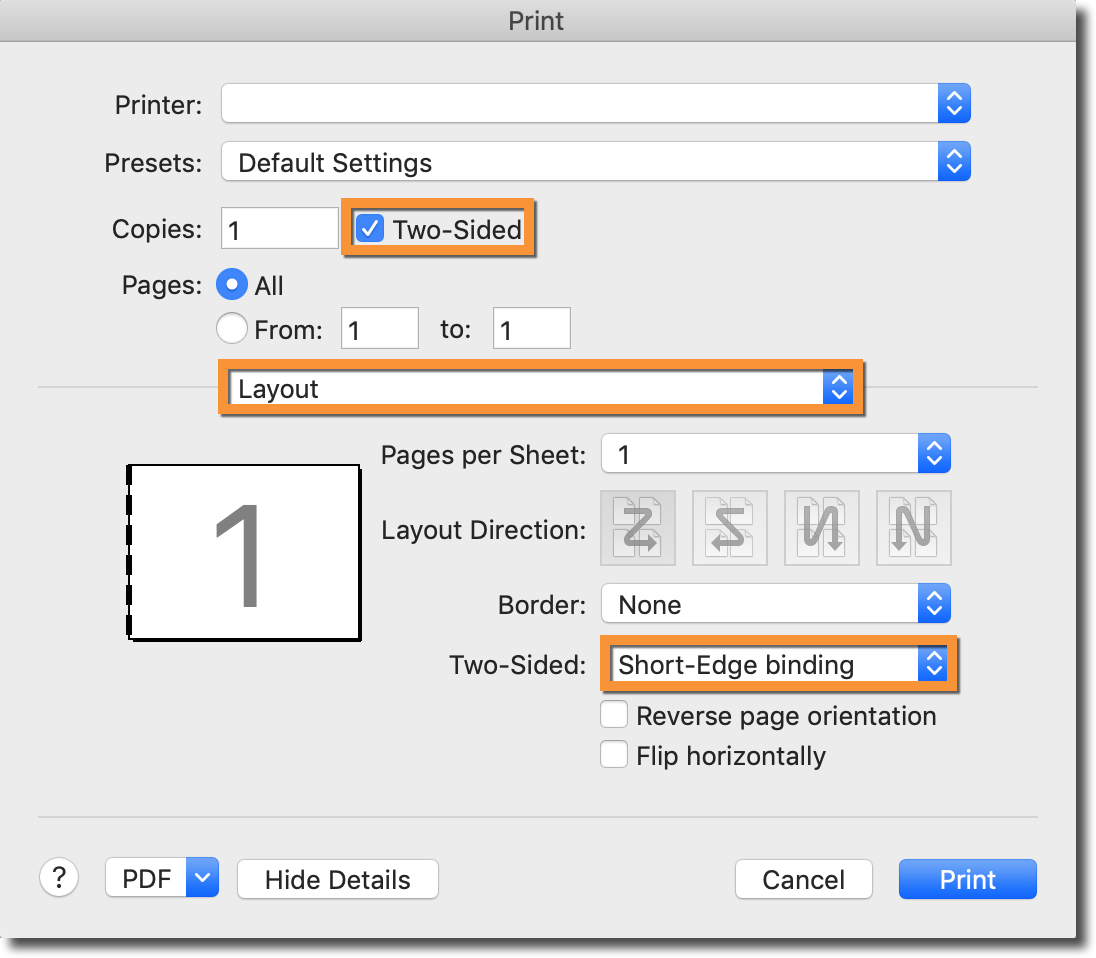Open the Presets Default Settings dropdown
This screenshot has width=1096, height=958.
click(596, 162)
